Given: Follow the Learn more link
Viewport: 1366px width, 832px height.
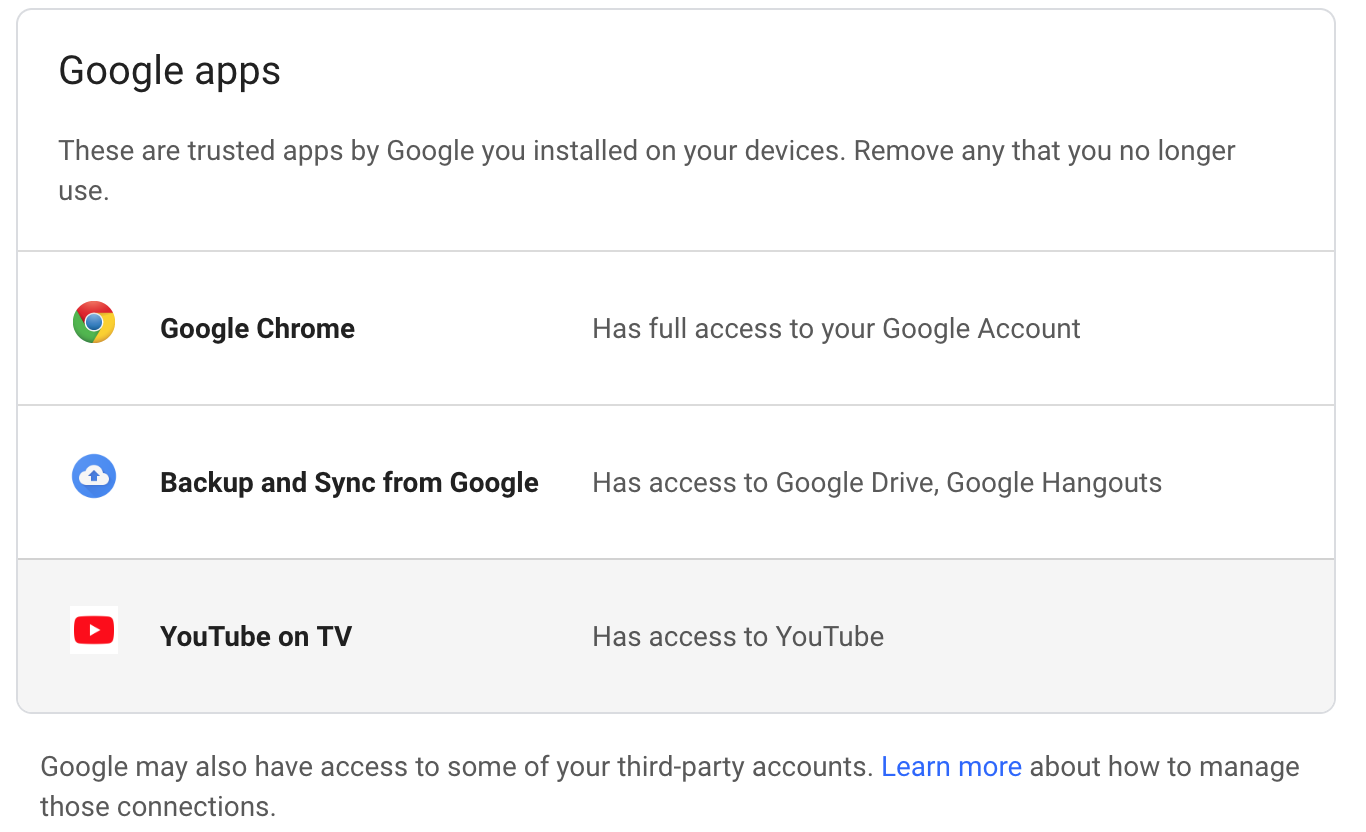Looking at the screenshot, I should 951,767.
